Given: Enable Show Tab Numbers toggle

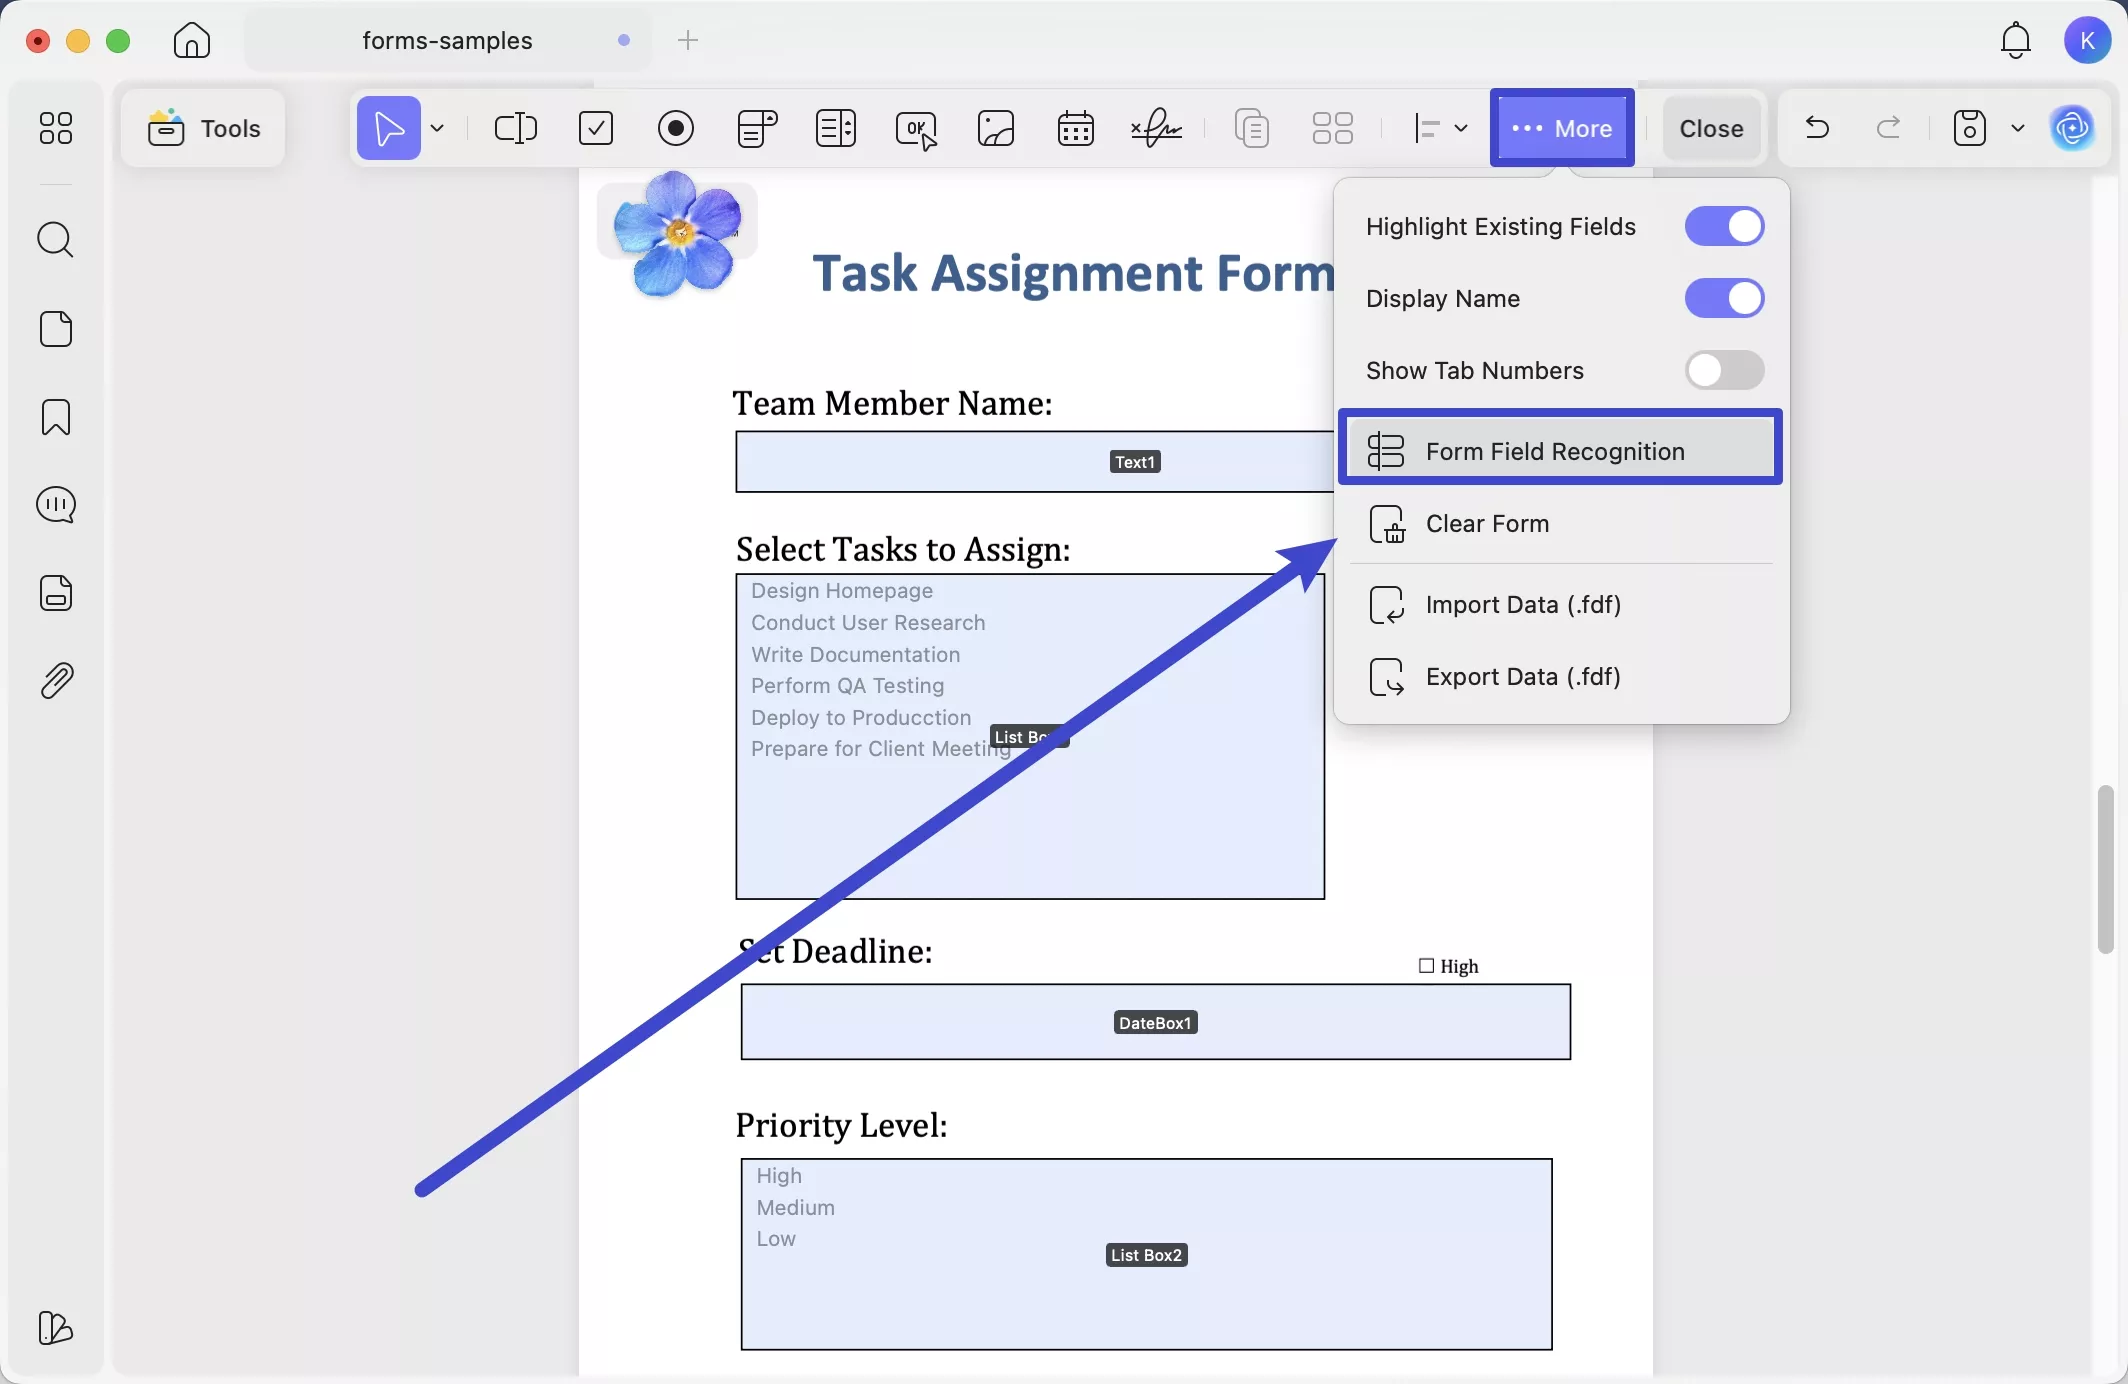Looking at the screenshot, I should click(x=1724, y=370).
